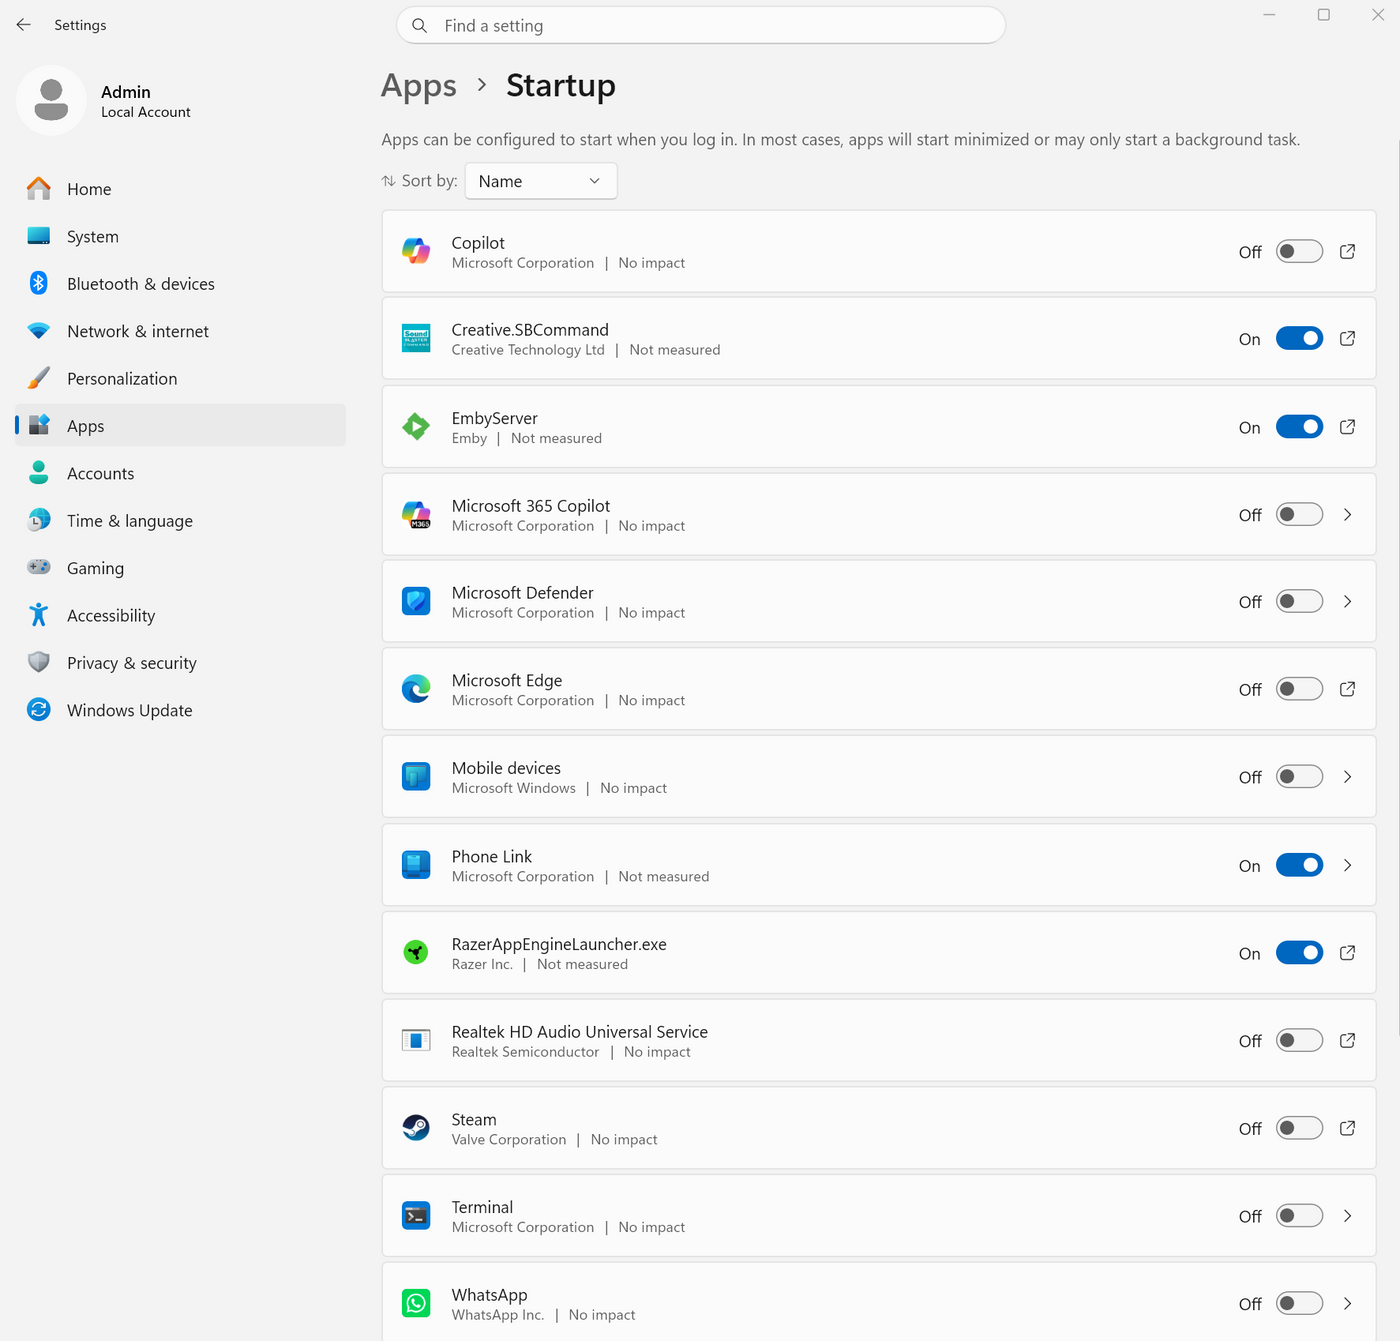The height and width of the screenshot is (1341, 1400).
Task: Click the Copilot app icon
Action: (x=416, y=252)
